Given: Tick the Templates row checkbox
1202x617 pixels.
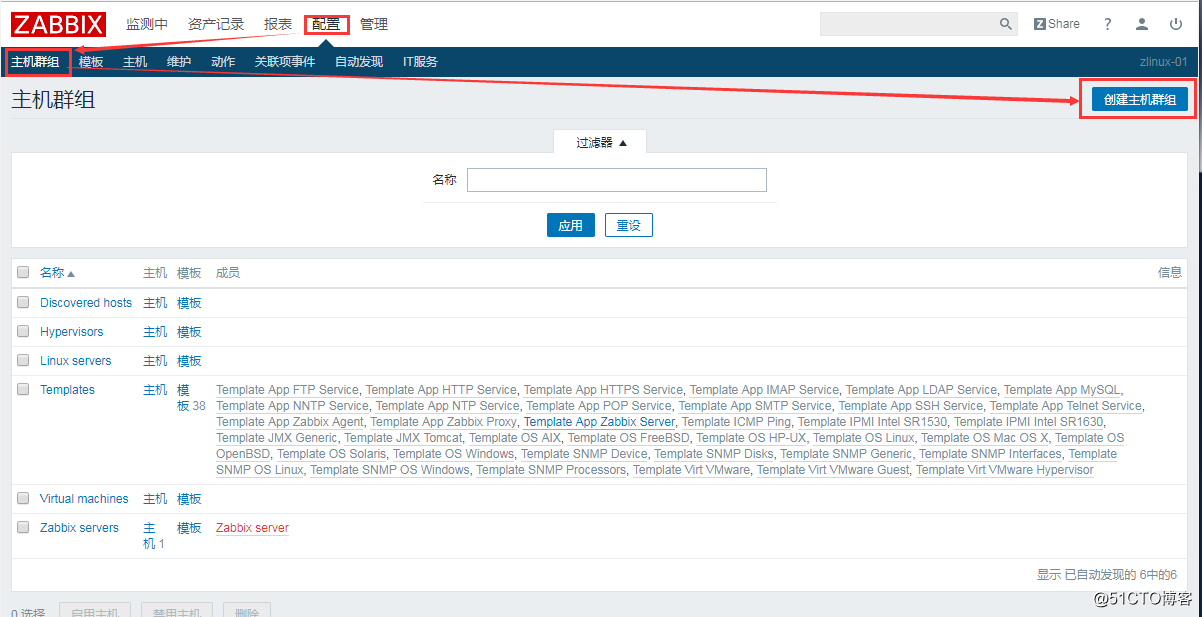Looking at the screenshot, I should tap(23, 389).
